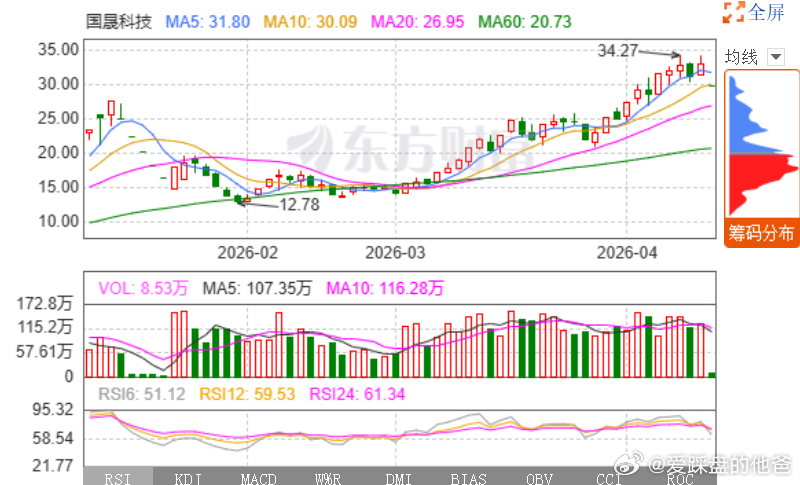Click the 35.00 price axis label

(59, 49)
